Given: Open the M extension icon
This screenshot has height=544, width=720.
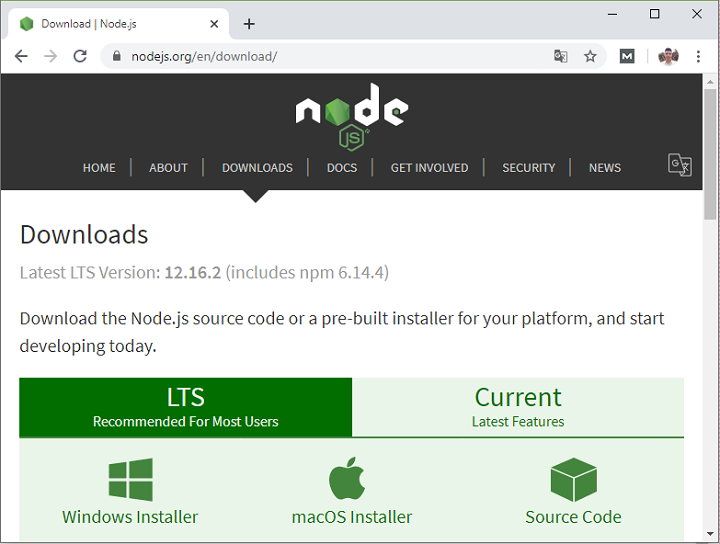Looking at the screenshot, I should click(627, 56).
